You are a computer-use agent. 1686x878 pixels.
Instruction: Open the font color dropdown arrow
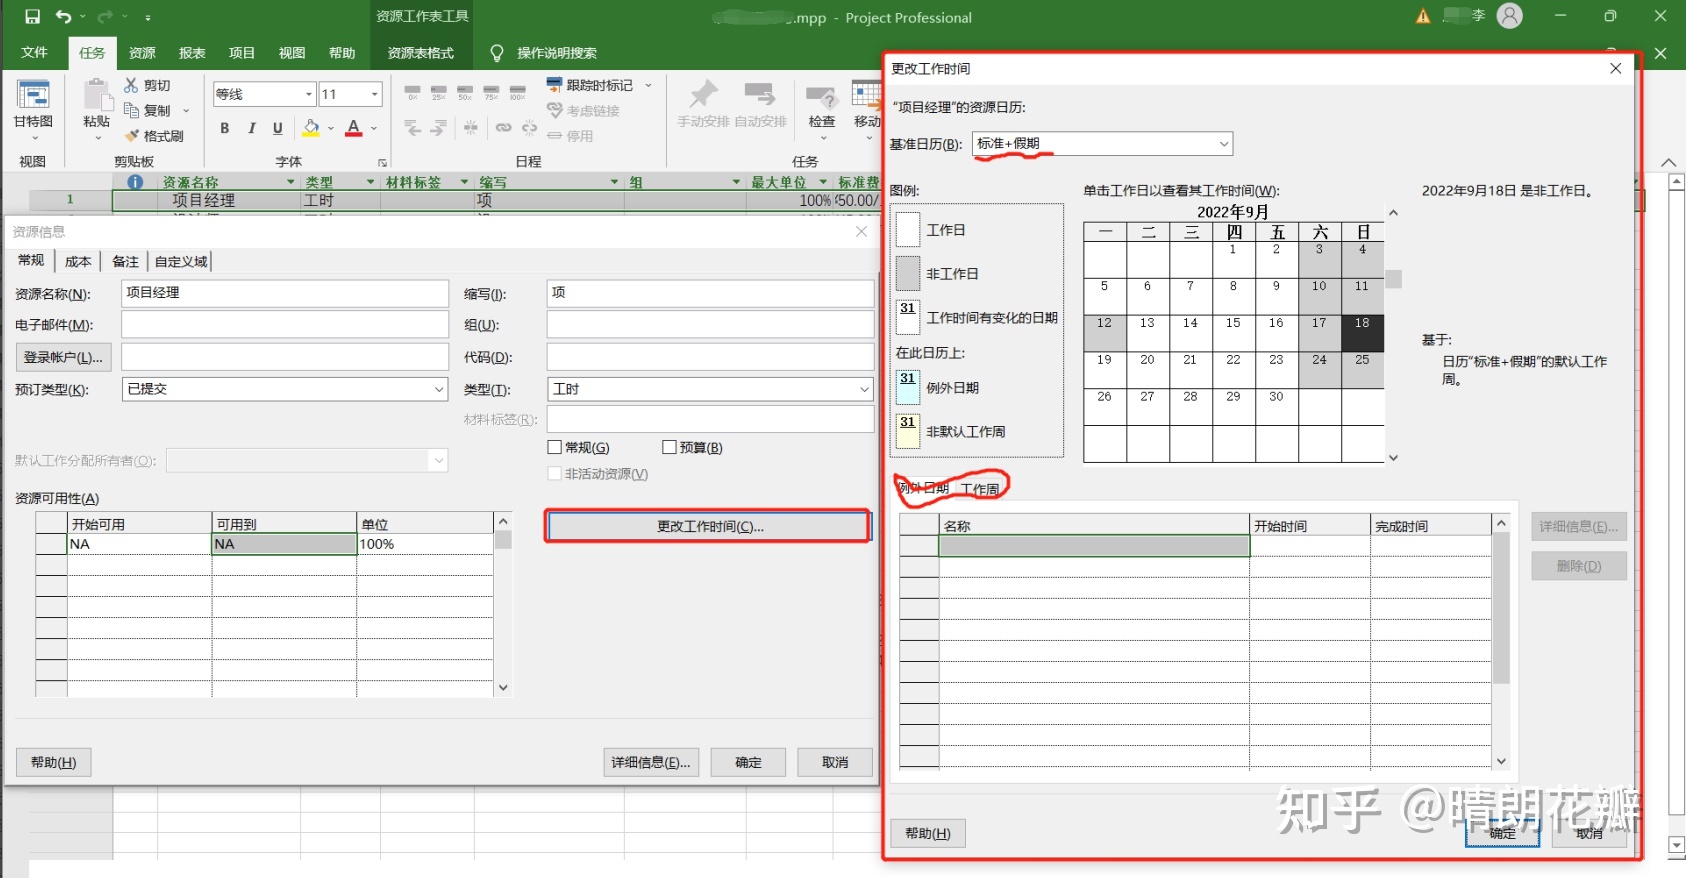374,128
